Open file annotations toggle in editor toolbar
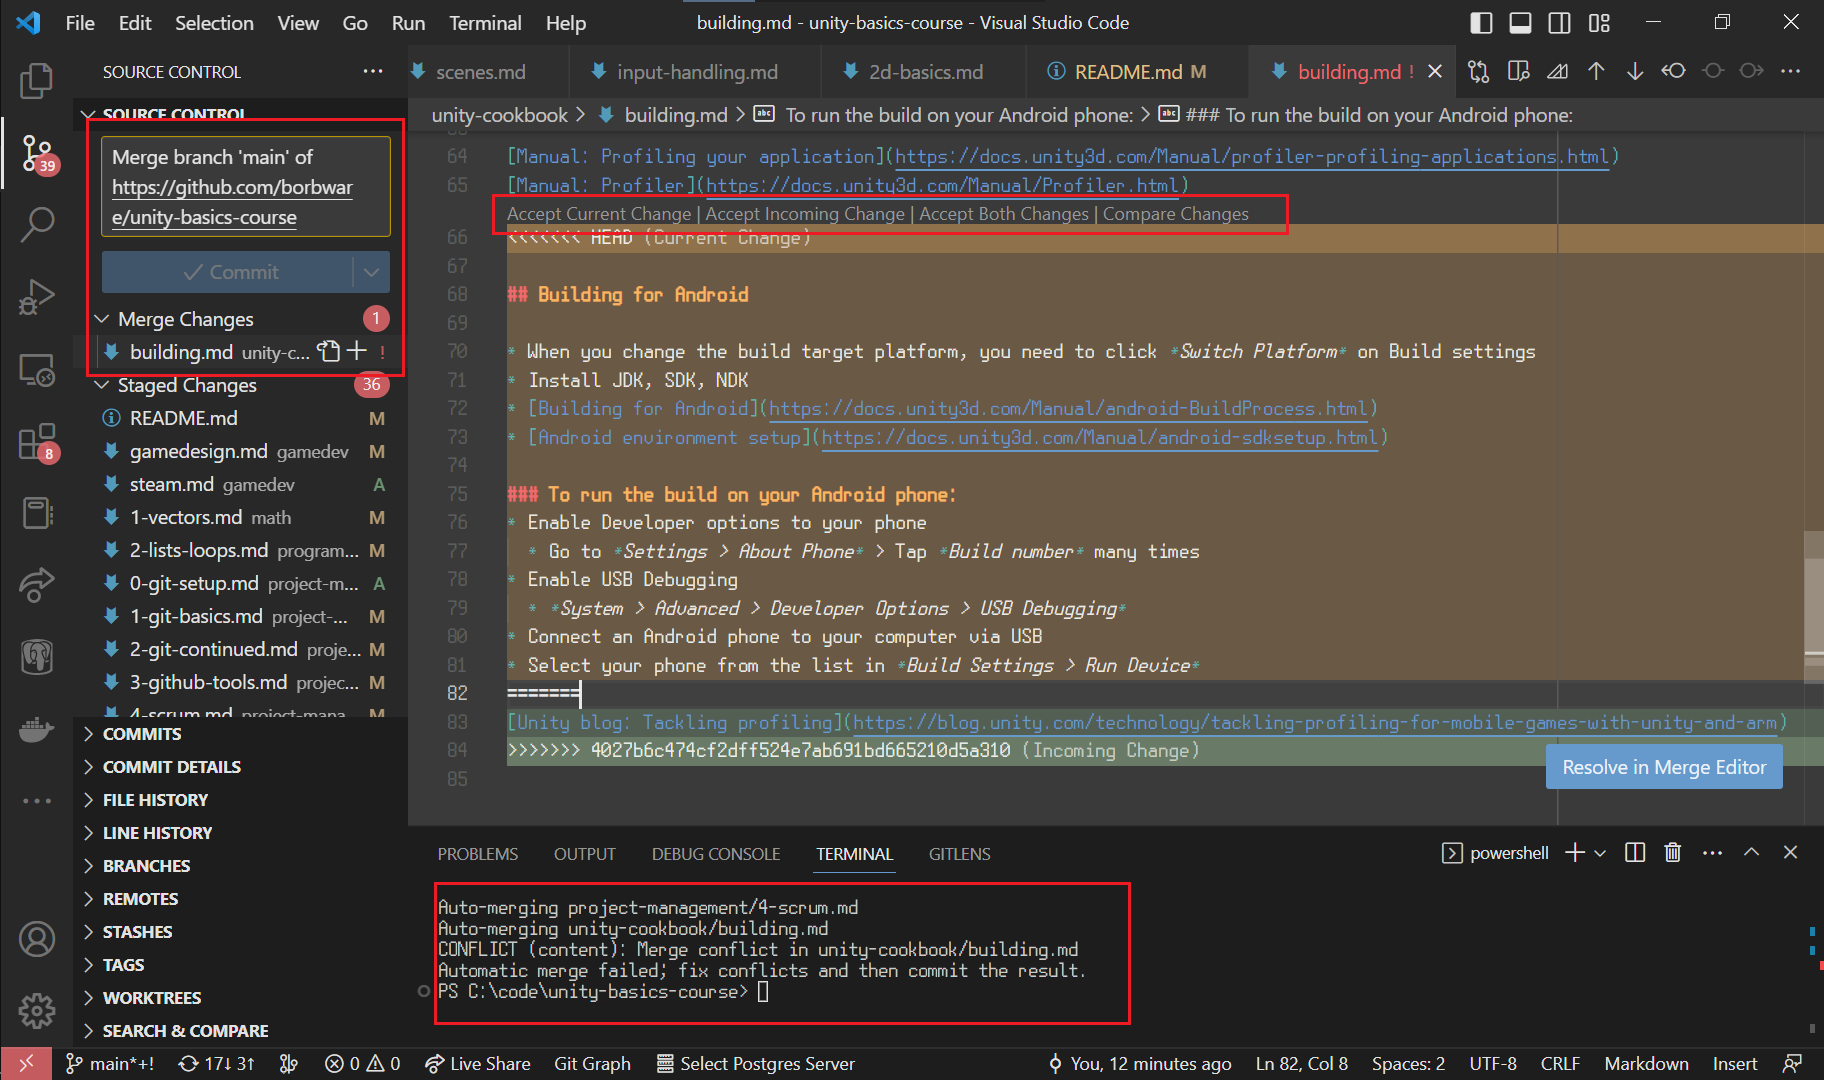The height and width of the screenshot is (1080, 1824). (1557, 71)
